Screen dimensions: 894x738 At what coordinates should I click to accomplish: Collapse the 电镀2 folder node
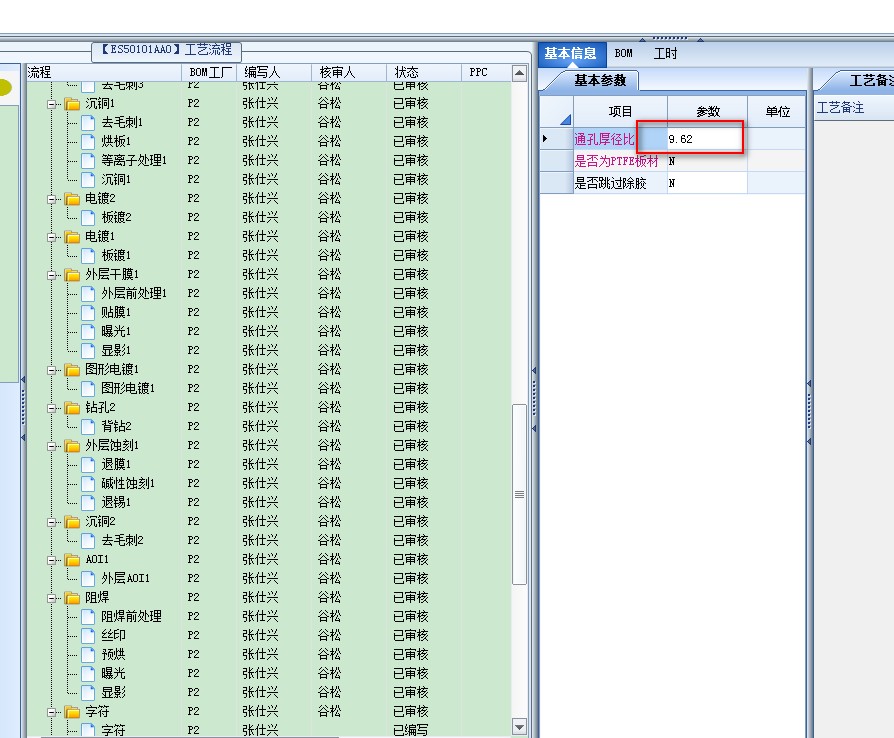coord(52,199)
